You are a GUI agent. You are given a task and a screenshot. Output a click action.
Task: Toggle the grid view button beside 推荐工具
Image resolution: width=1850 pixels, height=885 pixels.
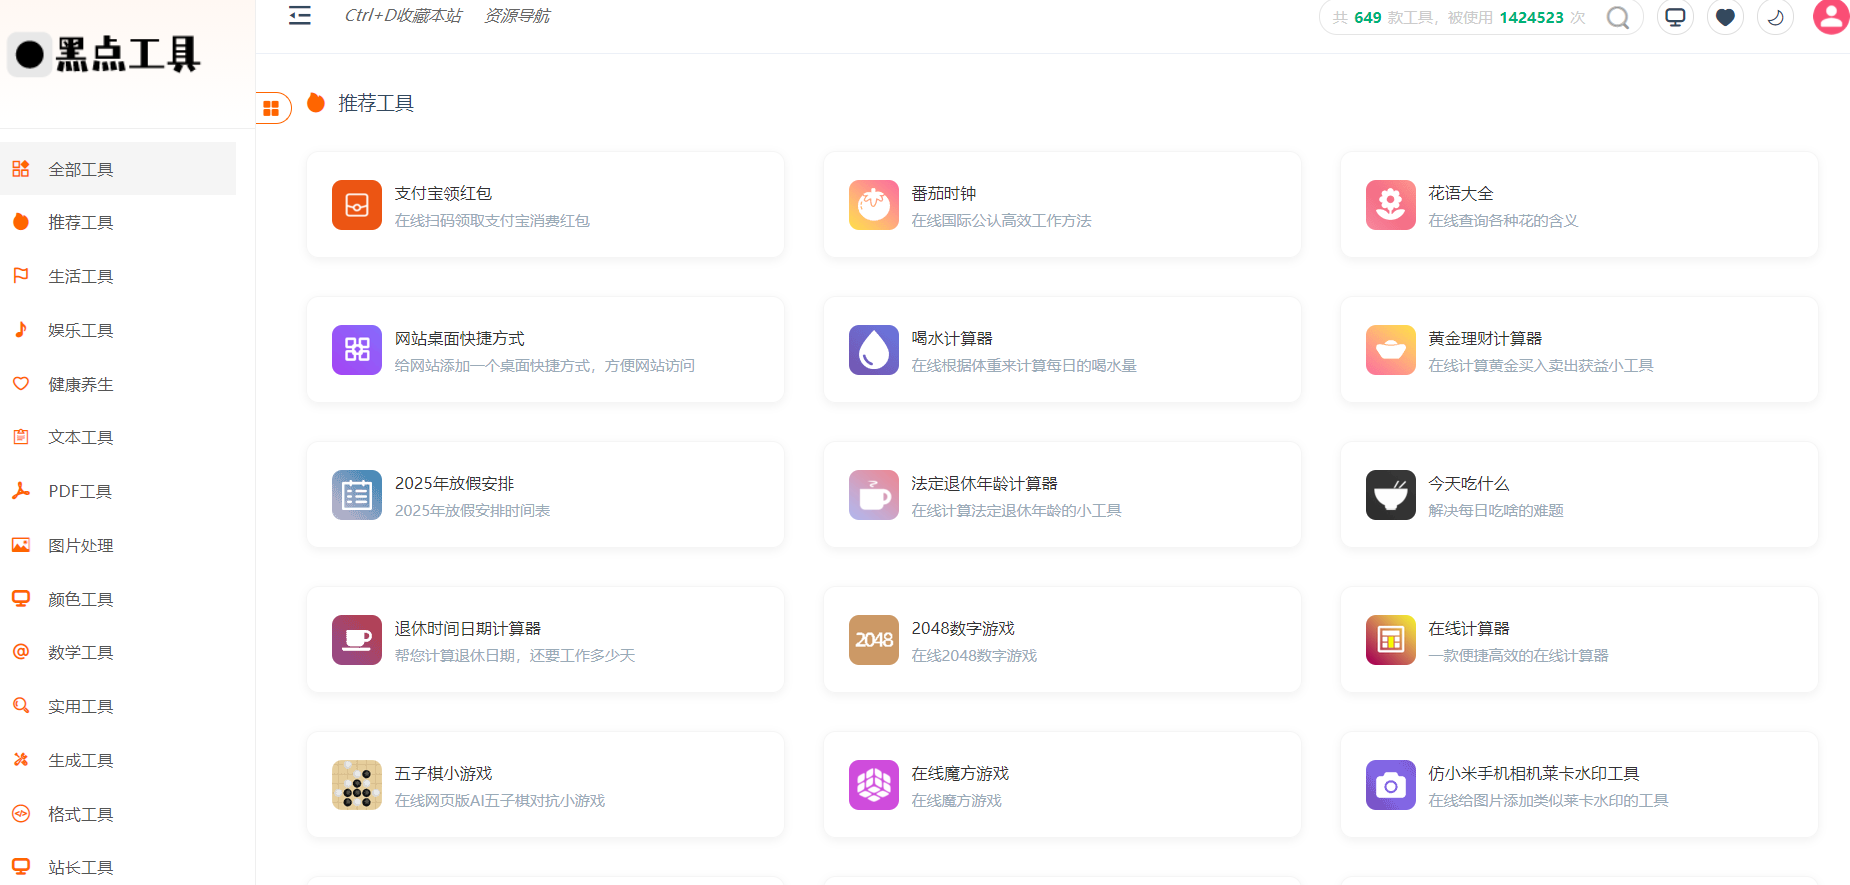(x=271, y=108)
